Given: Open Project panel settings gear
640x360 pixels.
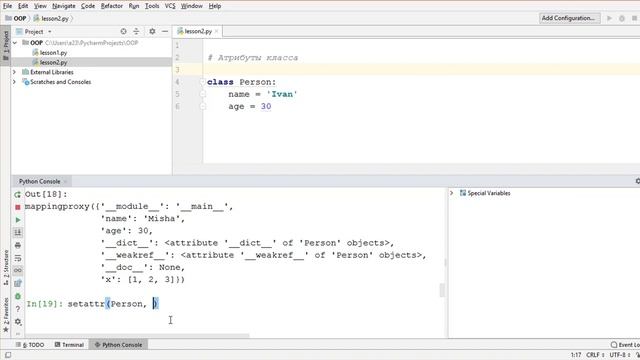Looking at the screenshot, I should (x=152, y=31).
